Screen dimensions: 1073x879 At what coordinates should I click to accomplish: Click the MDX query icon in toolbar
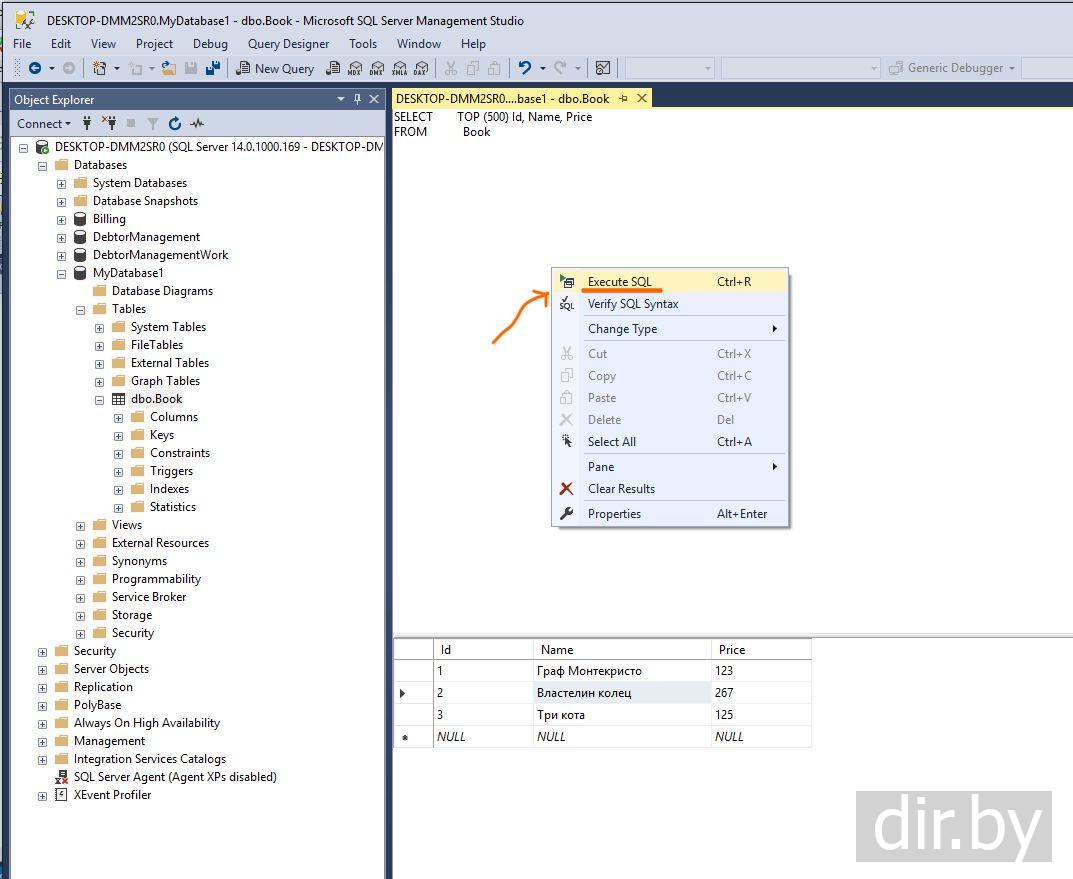(355, 68)
